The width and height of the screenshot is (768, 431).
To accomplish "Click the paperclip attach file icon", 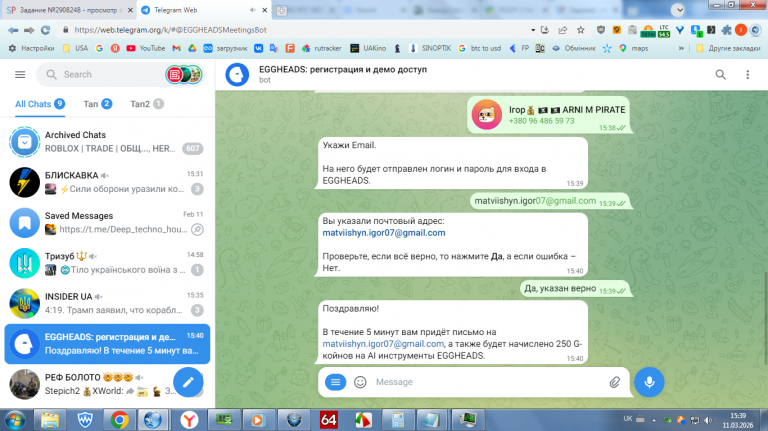I will point(615,382).
